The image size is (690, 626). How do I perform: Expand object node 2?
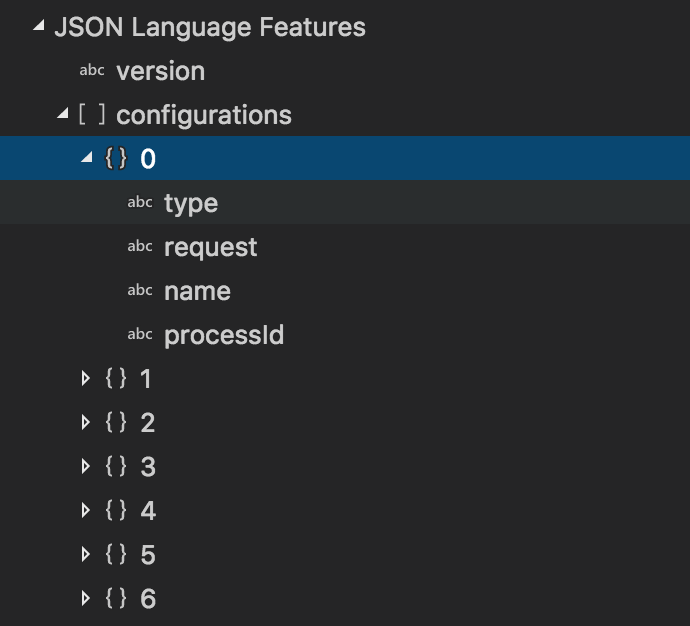coord(86,422)
